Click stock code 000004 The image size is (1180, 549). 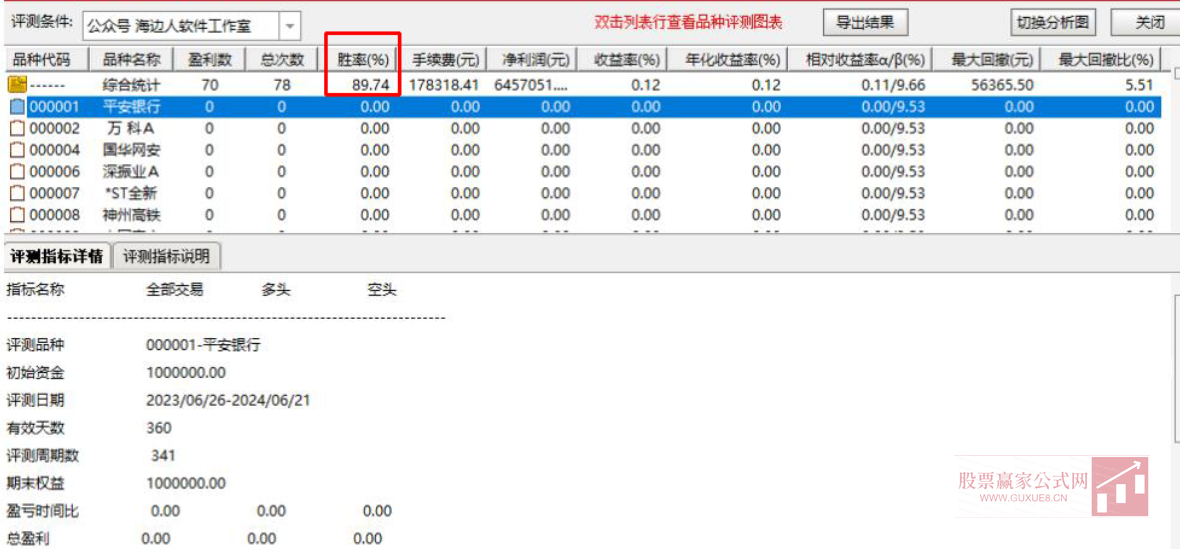54,150
